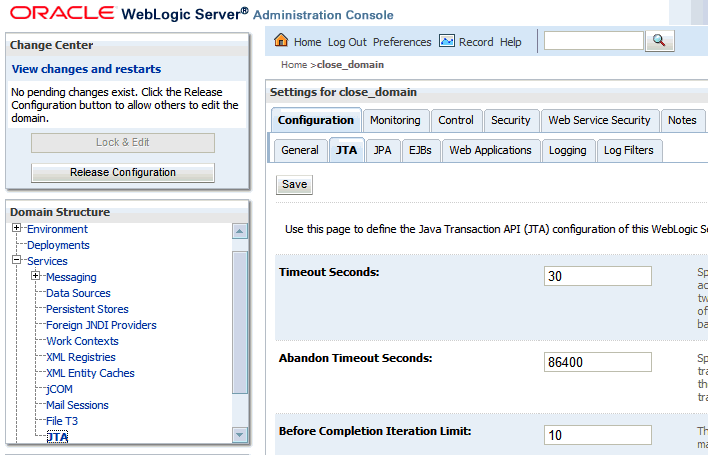Click the Timeout Seconds input field
The width and height of the screenshot is (708, 455).
point(598,276)
